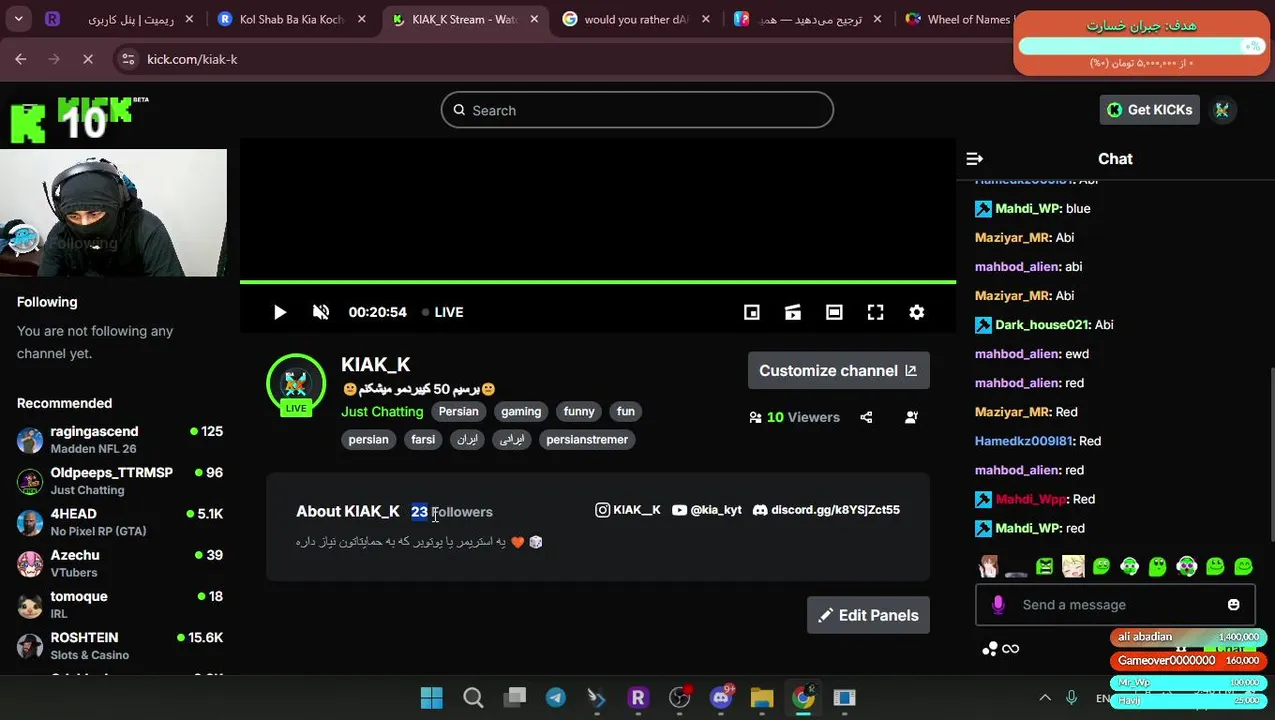Open File Explorer from the taskbar
The width and height of the screenshot is (1275, 720).
(762, 698)
